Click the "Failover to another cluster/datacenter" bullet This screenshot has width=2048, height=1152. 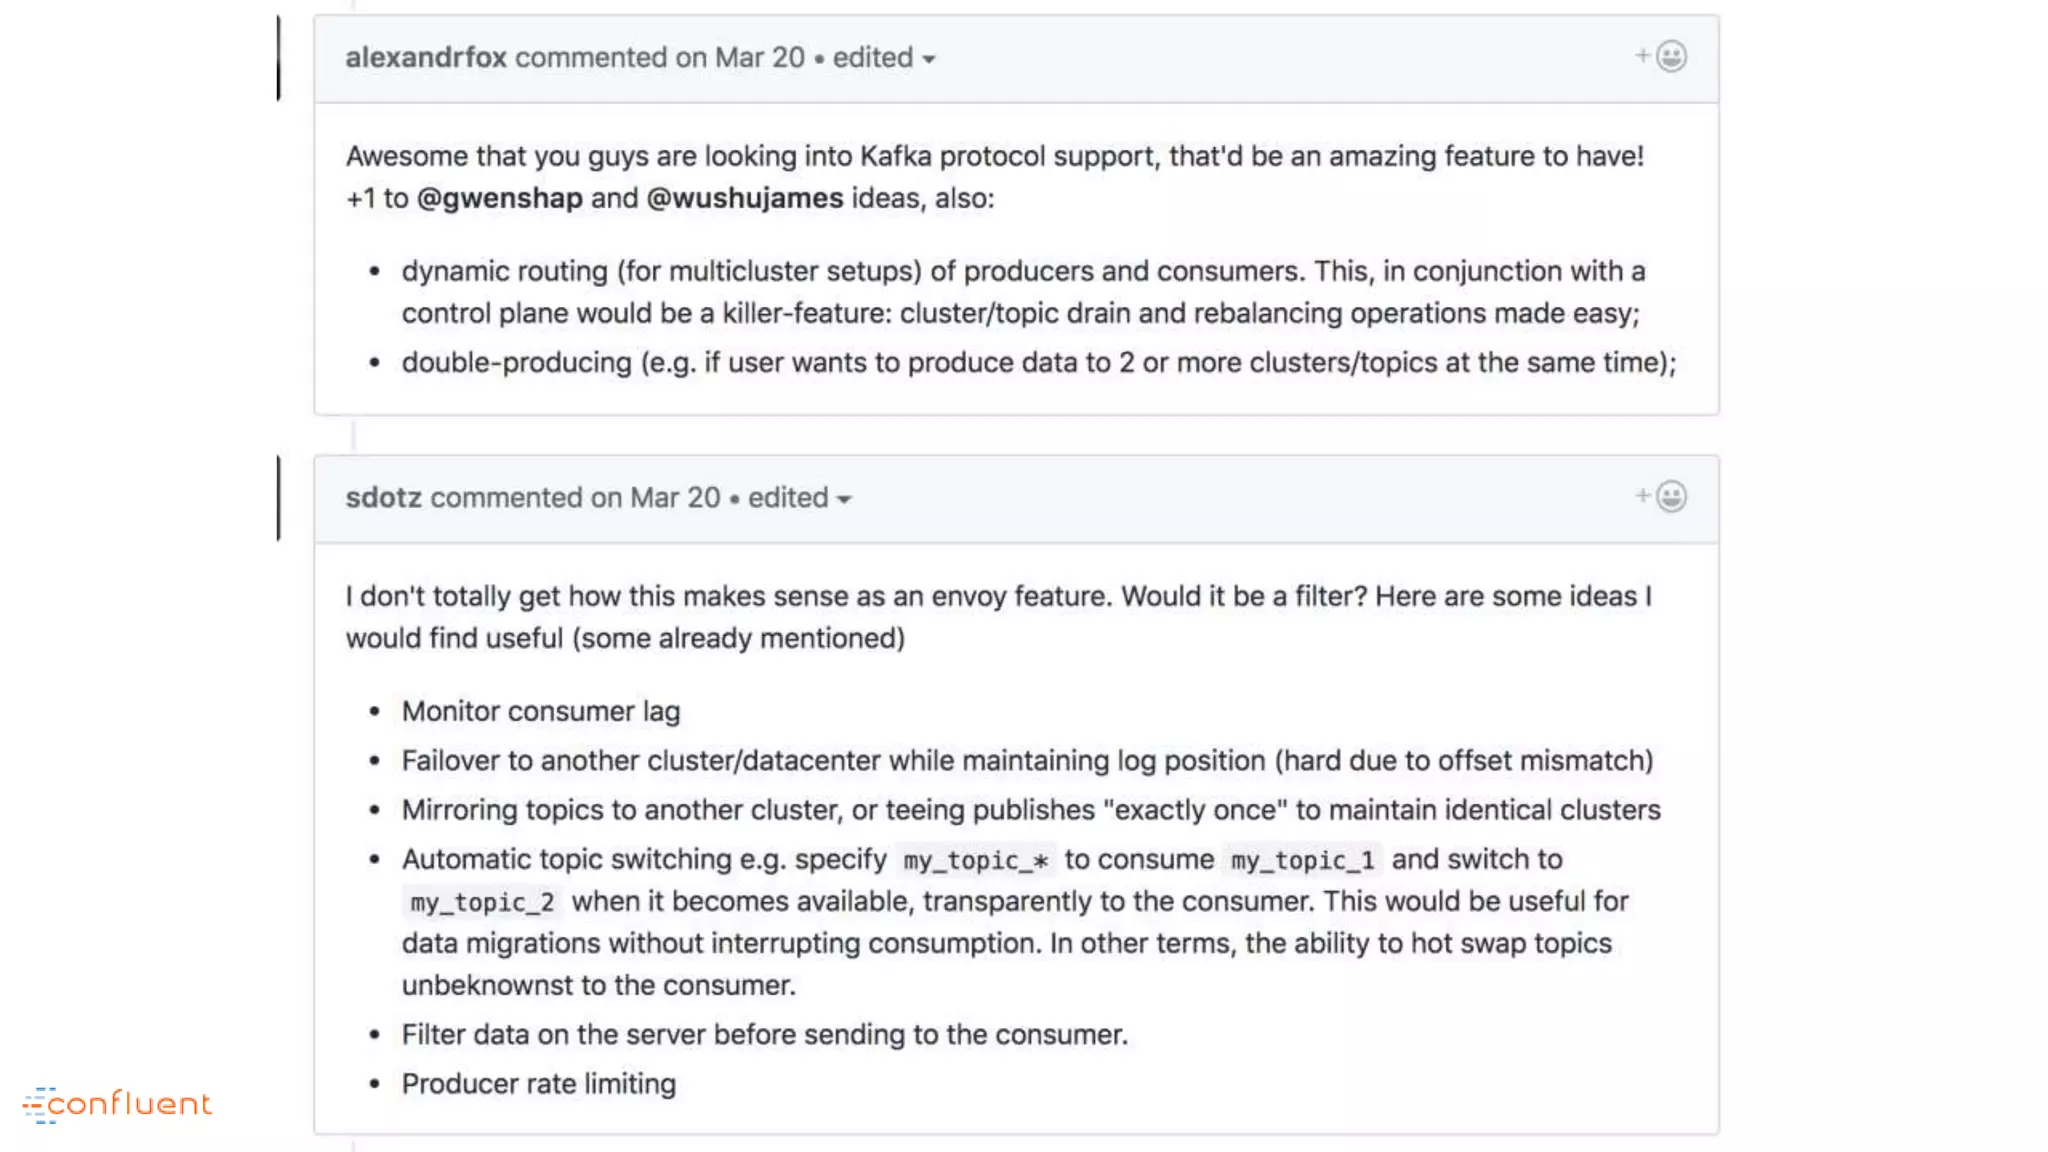1027,761
